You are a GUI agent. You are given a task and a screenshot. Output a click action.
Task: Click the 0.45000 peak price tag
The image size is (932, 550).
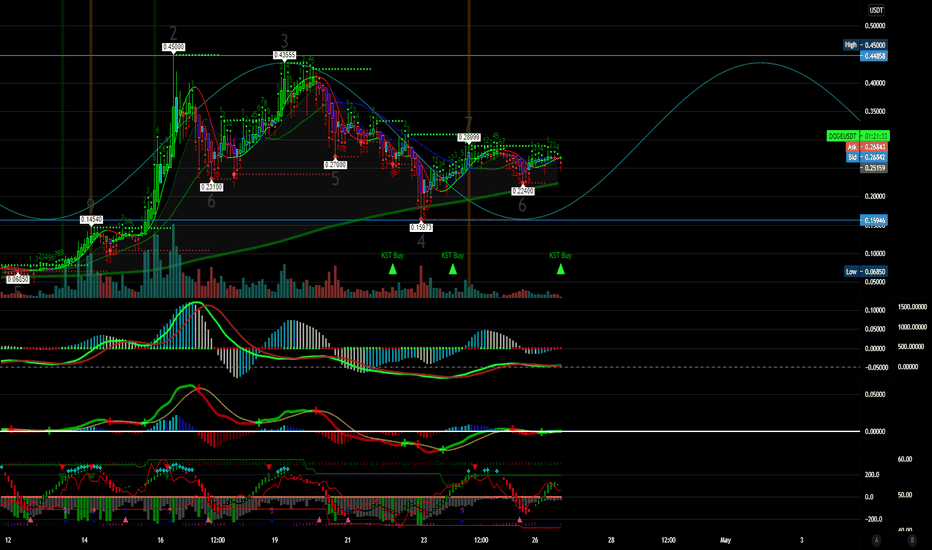174,47
